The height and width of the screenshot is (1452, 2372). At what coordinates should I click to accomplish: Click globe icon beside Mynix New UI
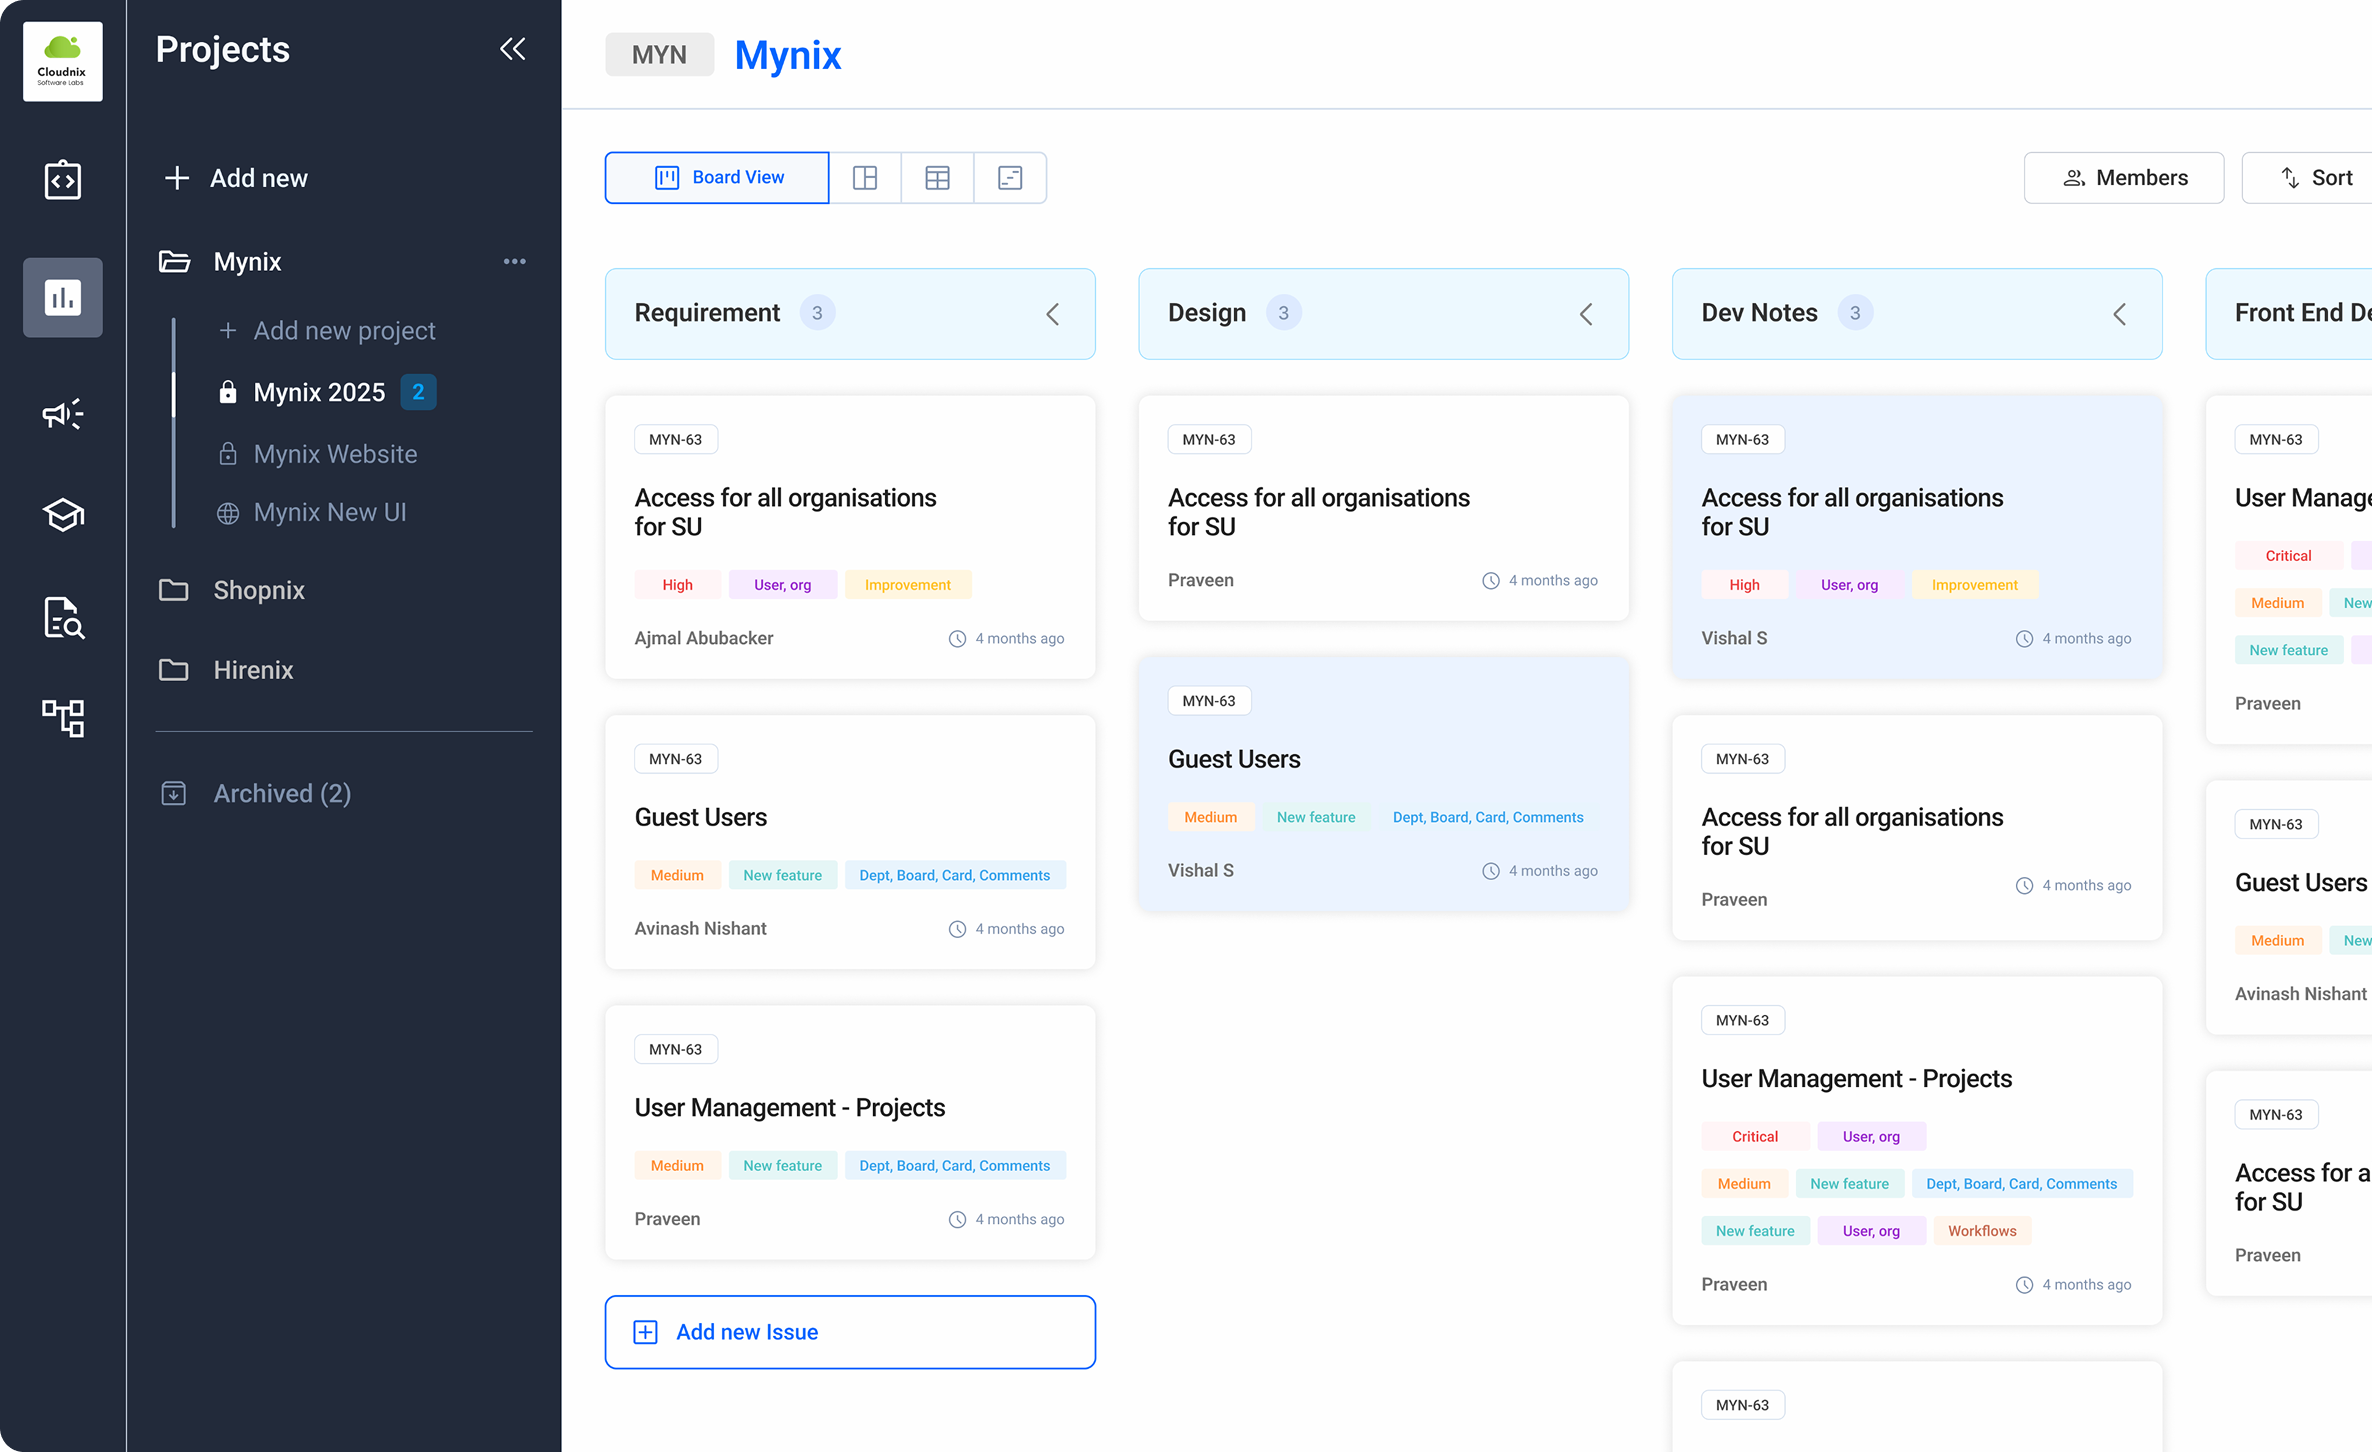(228, 513)
